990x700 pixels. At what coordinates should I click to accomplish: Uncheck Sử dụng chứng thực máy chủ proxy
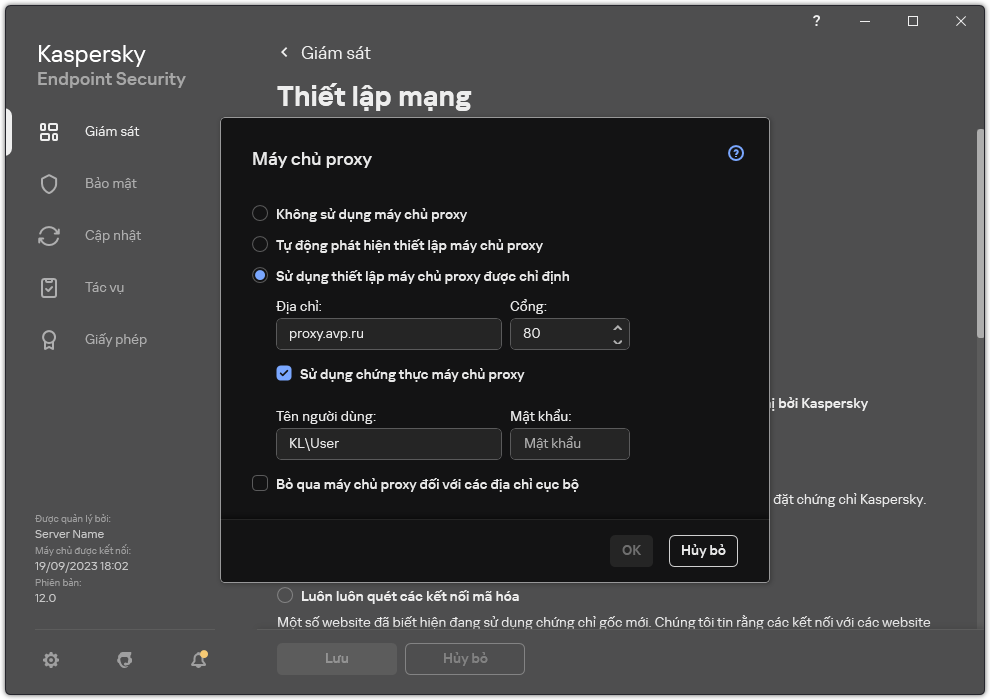pos(284,373)
